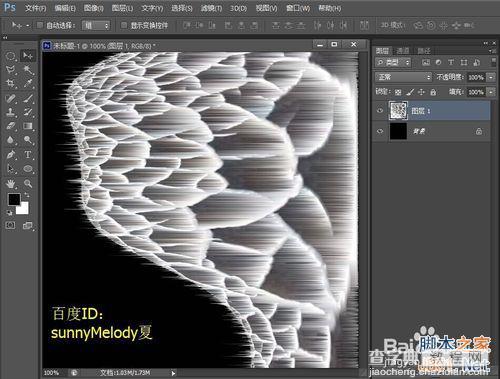Screen dimensions: 500x379
Task: Change the screen mode
Action: [x=28, y=226]
